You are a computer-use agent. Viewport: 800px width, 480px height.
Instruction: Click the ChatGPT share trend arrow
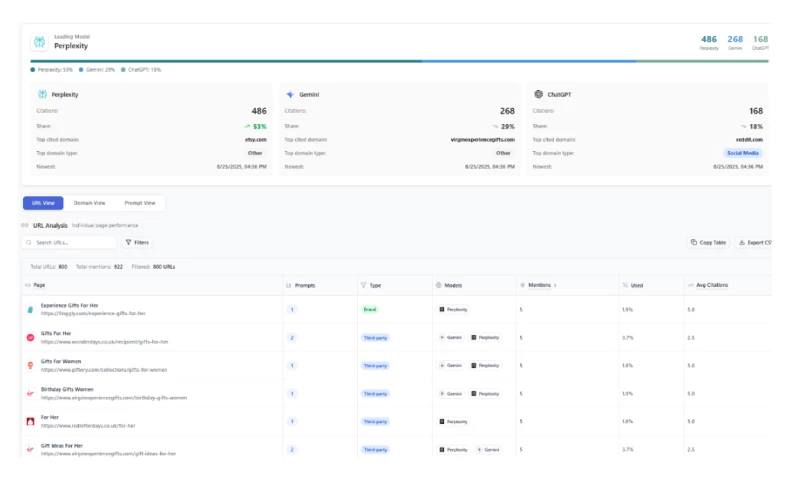[x=743, y=127]
